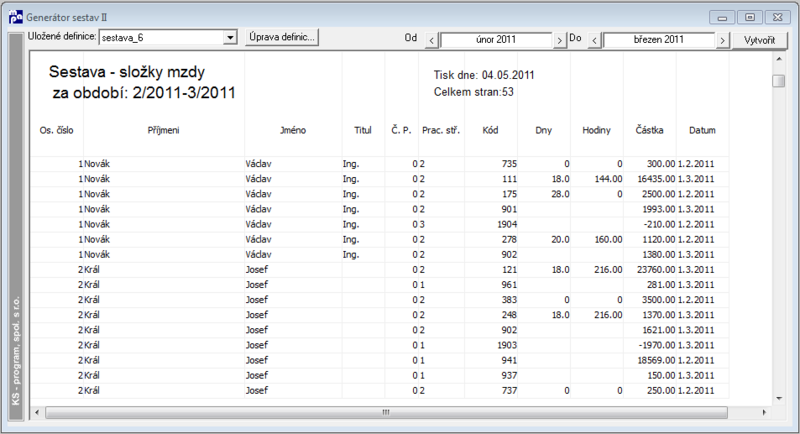The height and width of the screenshot is (434, 800).
Task: Click the horizontal scrollbar left arrow
Action: pyautogui.click(x=36, y=412)
